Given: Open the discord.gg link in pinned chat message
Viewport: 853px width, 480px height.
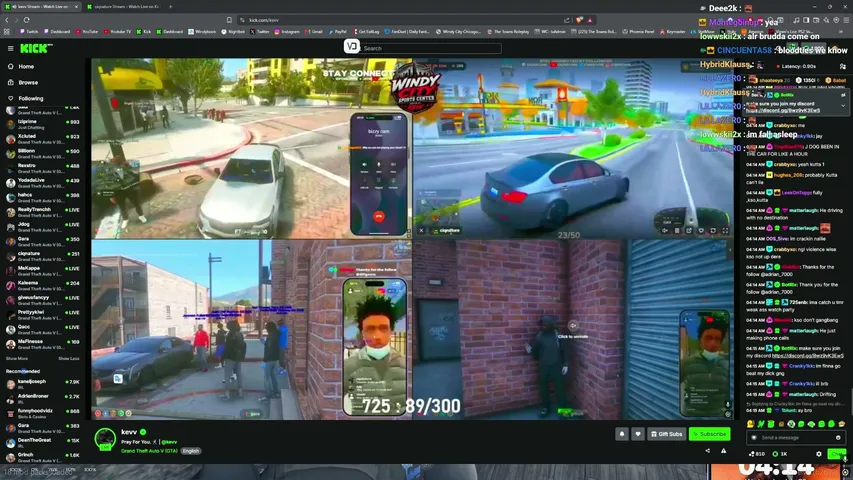Looking at the screenshot, I should 783,110.
